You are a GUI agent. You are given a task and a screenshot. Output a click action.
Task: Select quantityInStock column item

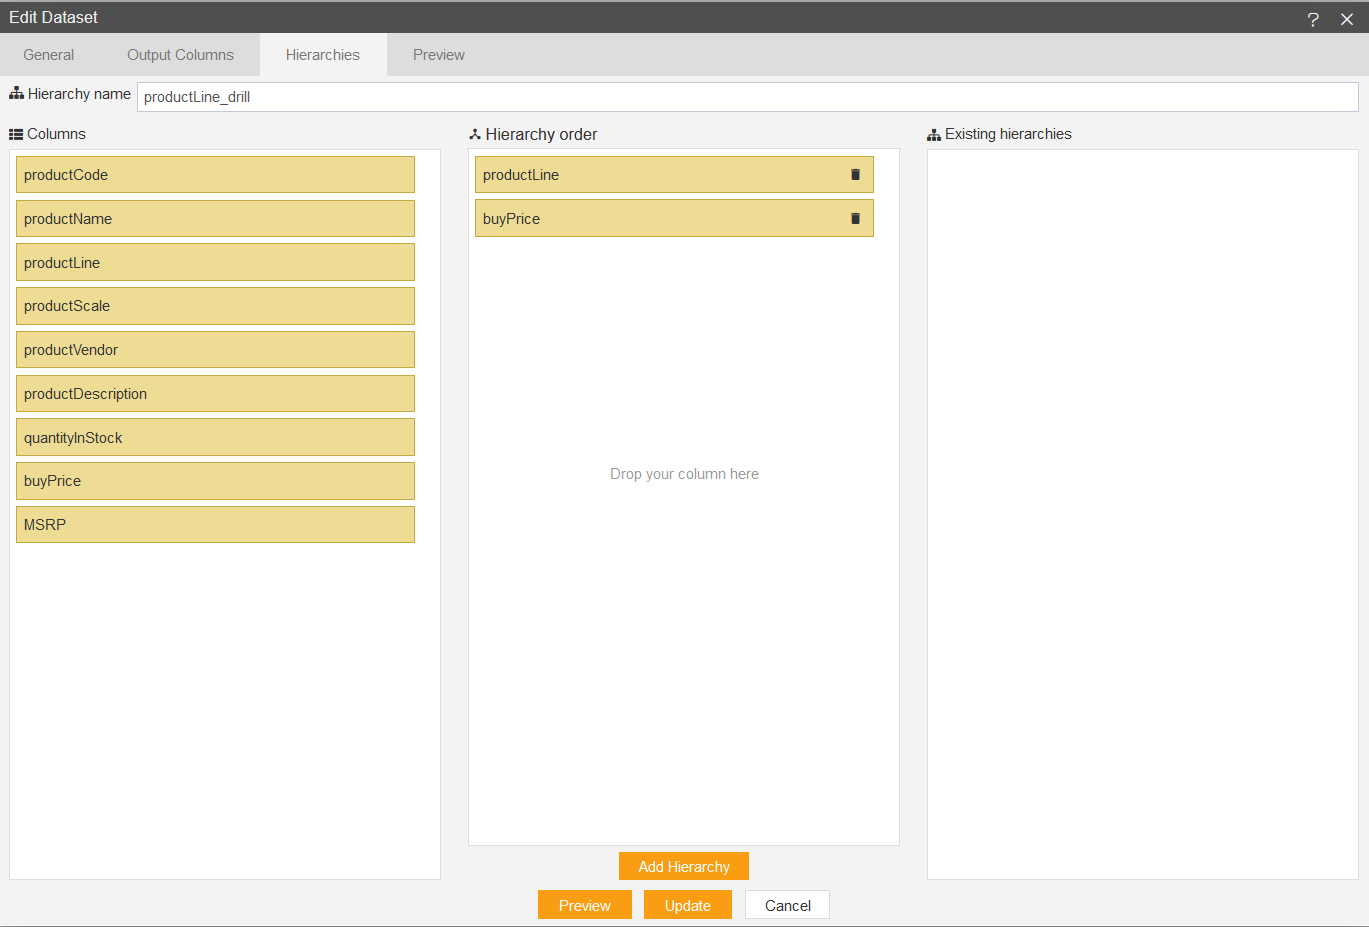(x=215, y=437)
